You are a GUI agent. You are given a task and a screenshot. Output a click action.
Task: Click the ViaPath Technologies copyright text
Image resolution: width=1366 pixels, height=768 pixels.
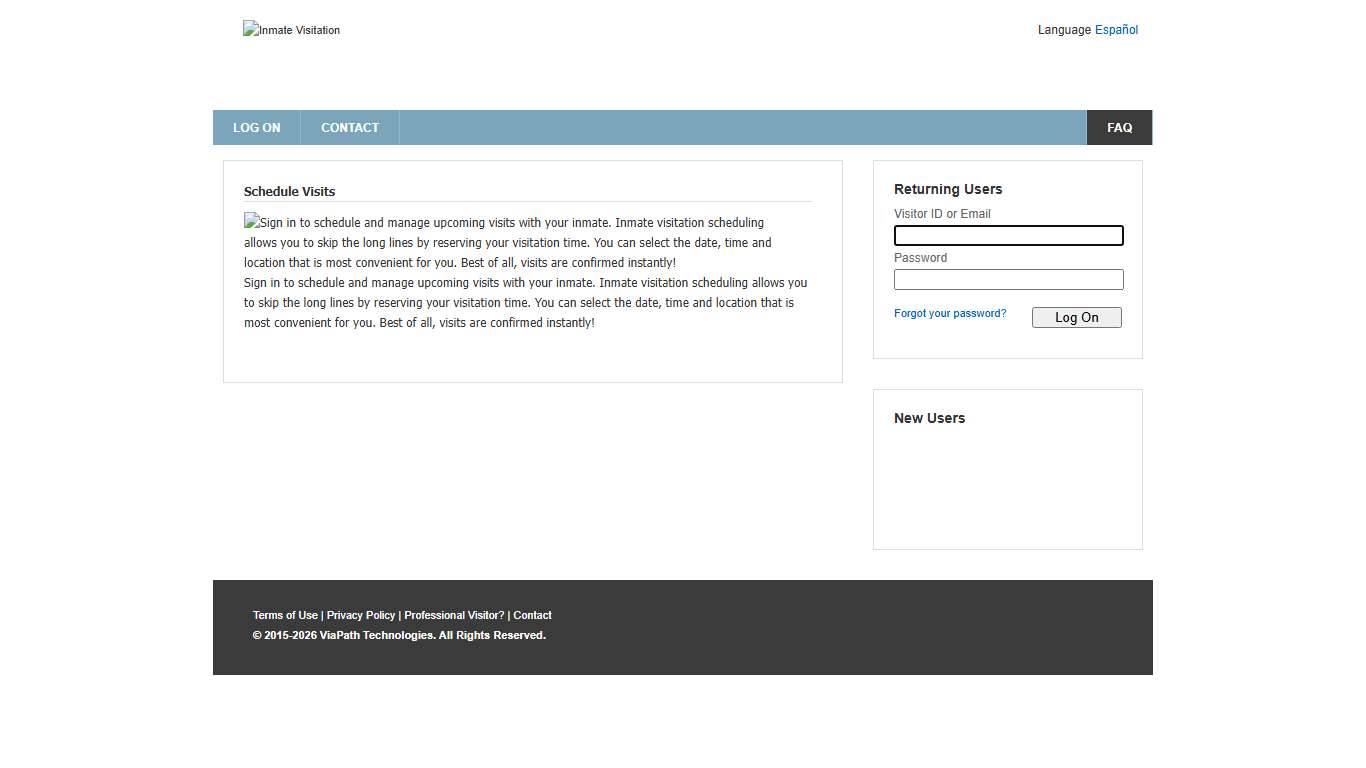click(x=400, y=635)
